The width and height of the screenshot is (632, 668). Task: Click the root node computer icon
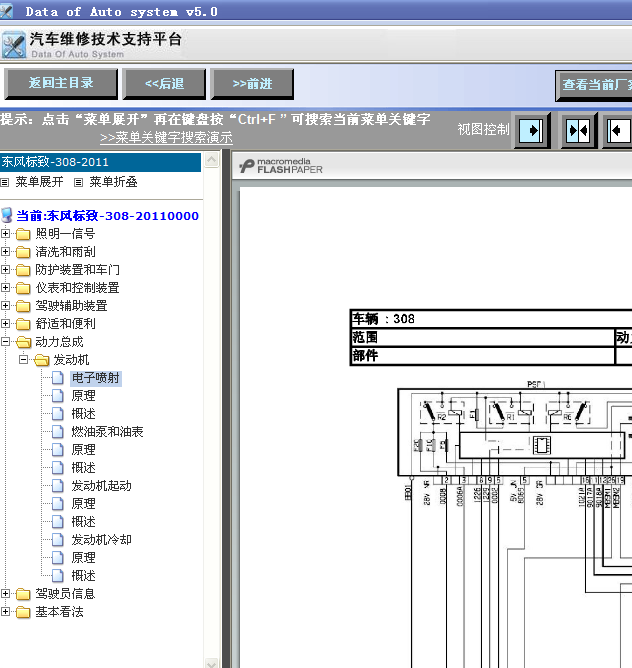pyautogui.click(x=7, y=215)
